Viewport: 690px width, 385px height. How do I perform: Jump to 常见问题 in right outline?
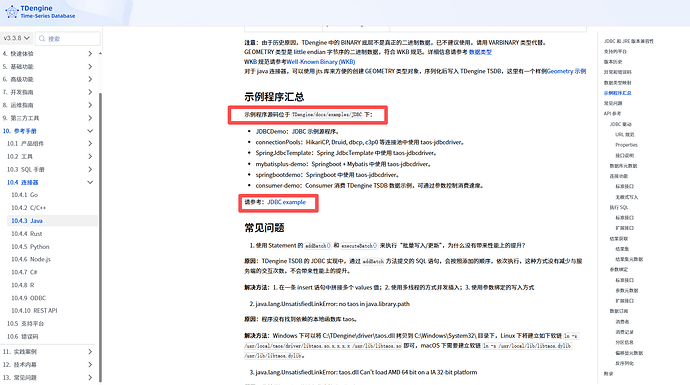[x=613, y=103]
